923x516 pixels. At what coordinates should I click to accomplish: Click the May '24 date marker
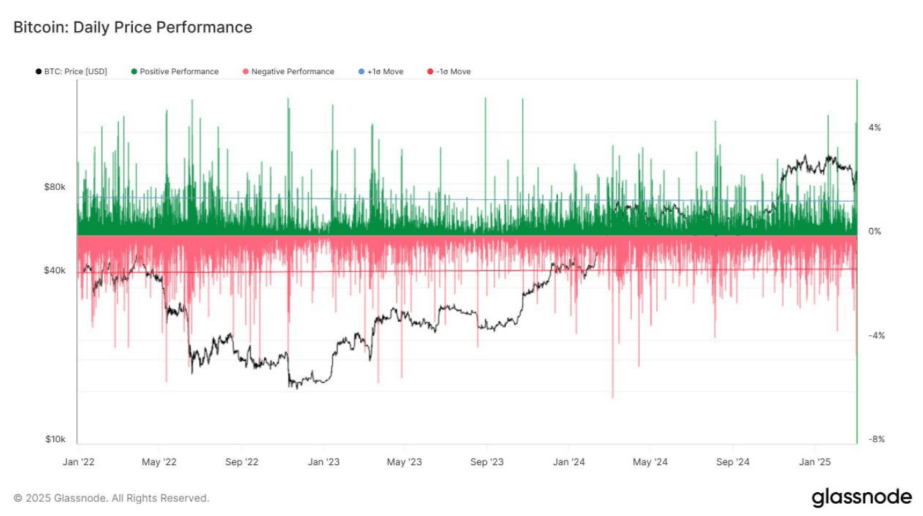(x=651, y=462)
